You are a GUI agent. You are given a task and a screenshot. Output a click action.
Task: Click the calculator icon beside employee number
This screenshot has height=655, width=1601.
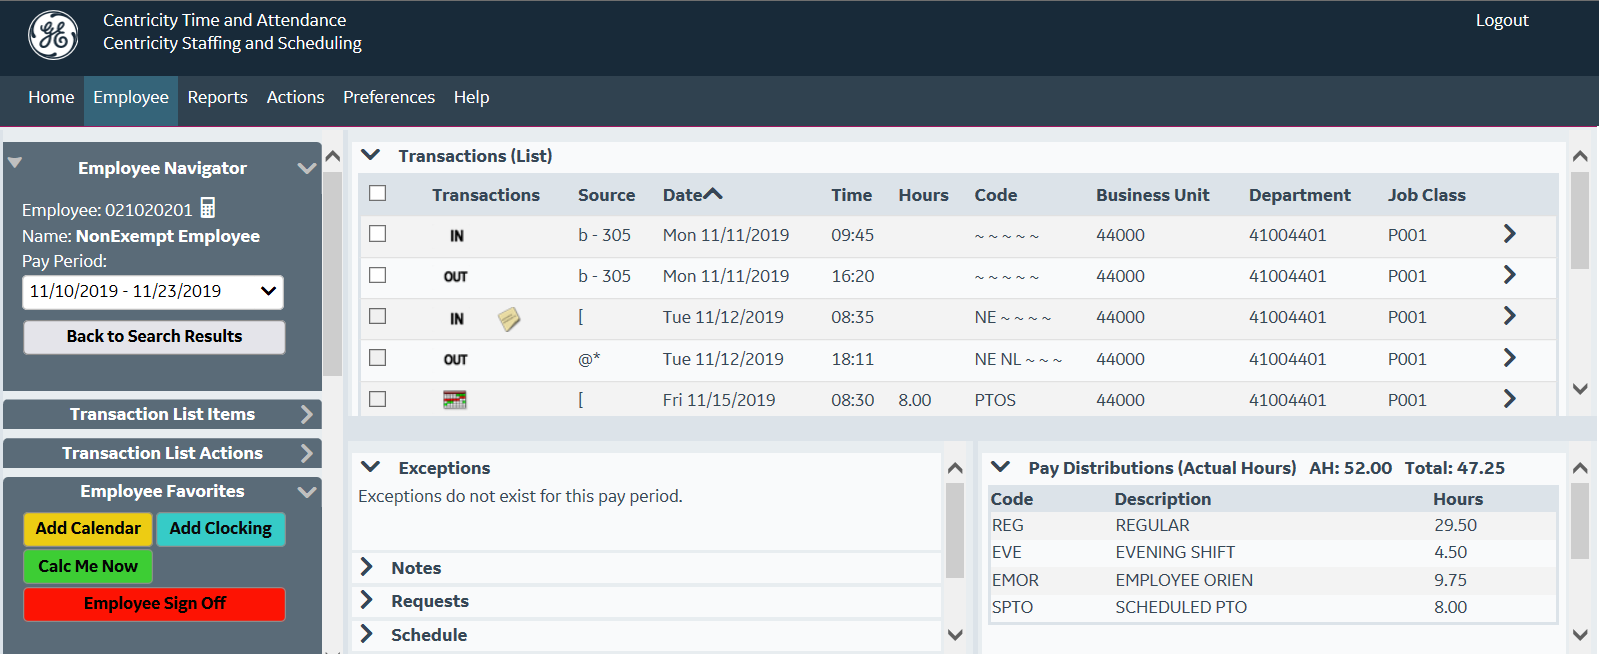[x=208, y=208]
